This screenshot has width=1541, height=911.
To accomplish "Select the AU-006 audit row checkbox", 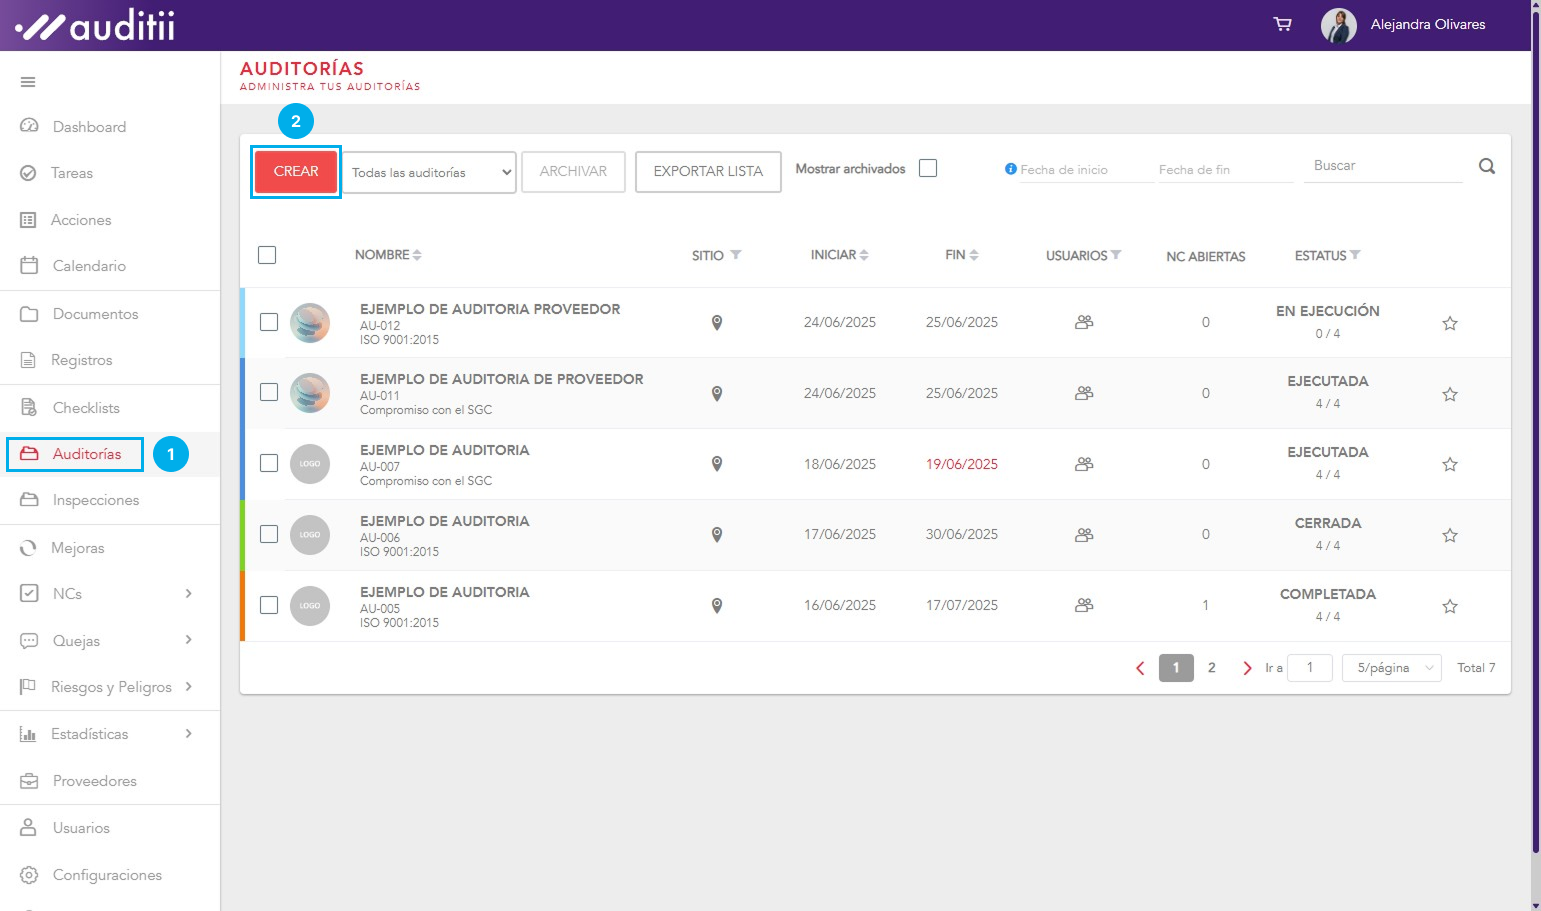I will pos(269,534).
